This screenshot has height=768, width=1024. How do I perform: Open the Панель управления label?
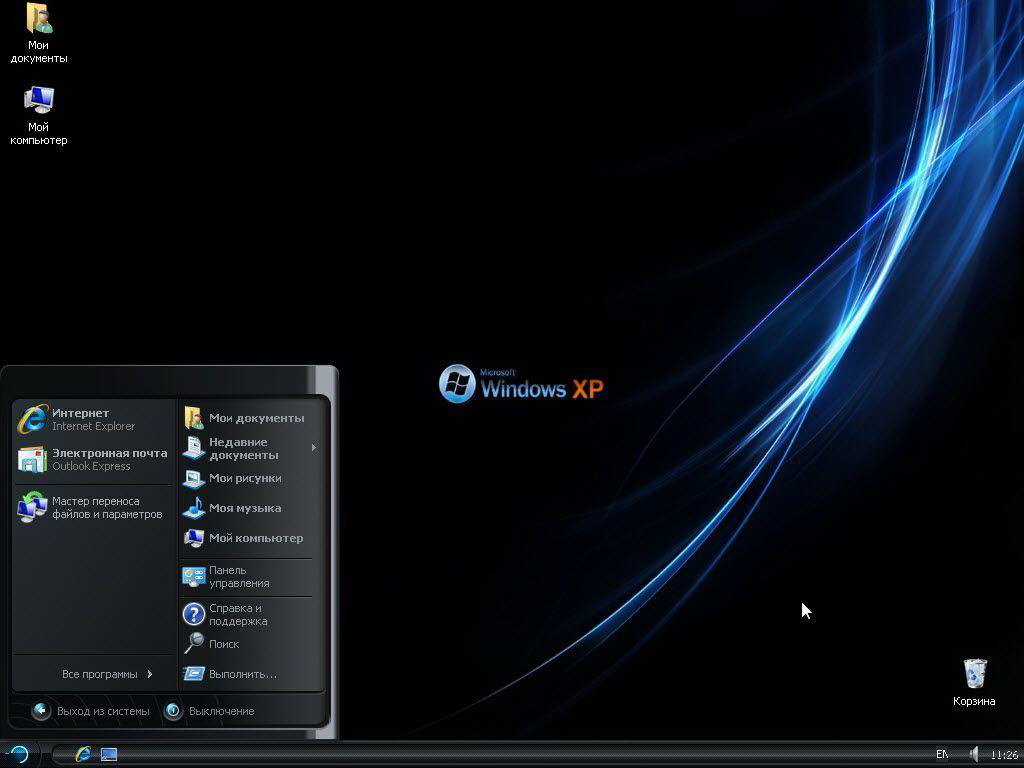pyautogui.click(x=239, y=577)
